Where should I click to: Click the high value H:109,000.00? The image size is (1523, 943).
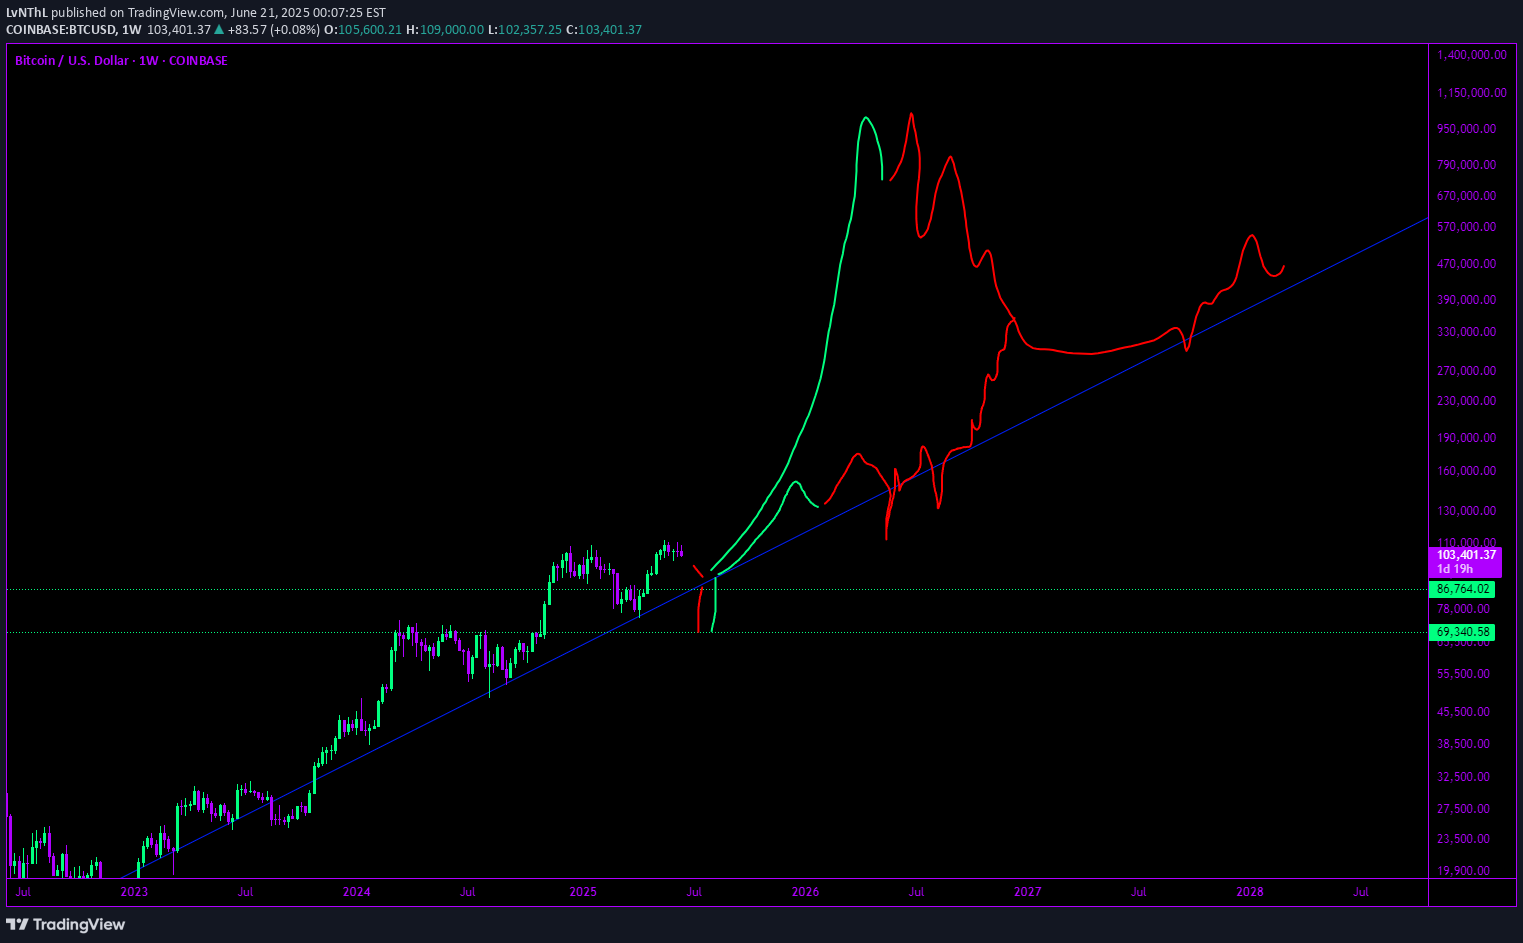pos(444,30)
